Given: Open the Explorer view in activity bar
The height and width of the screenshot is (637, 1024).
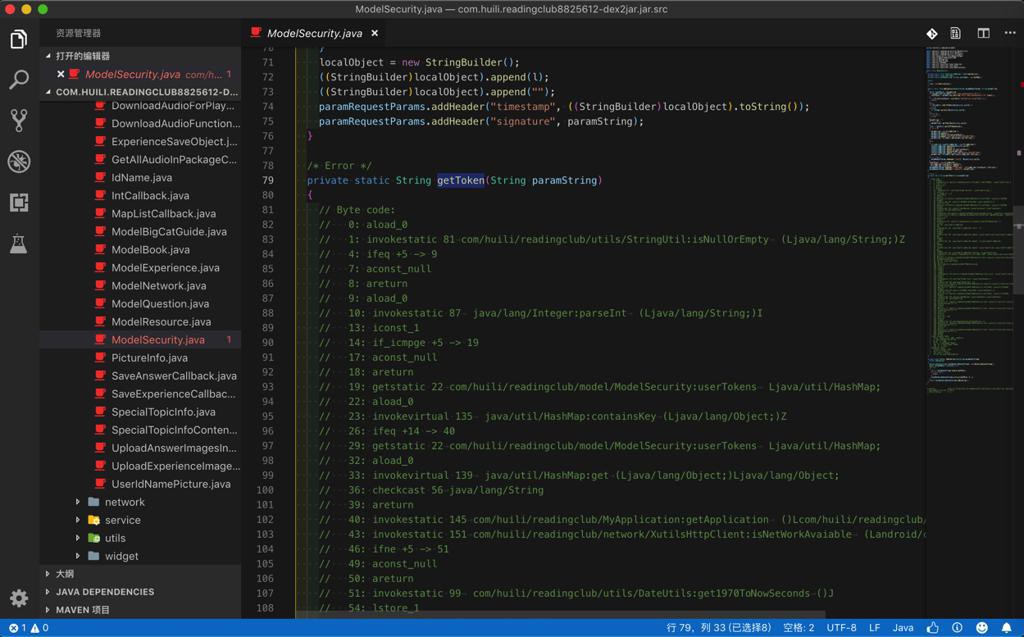Looking at the screenshot, I should [x=19, y=40].
